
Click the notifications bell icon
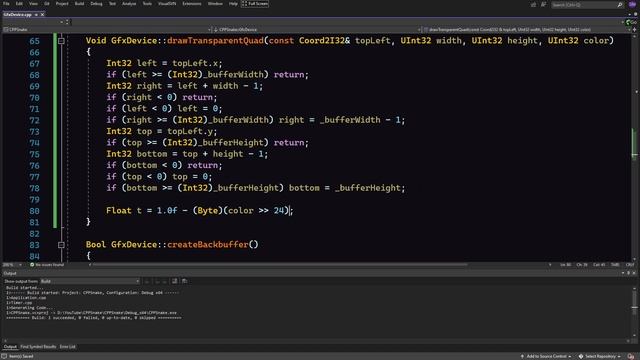click(631, 356)
